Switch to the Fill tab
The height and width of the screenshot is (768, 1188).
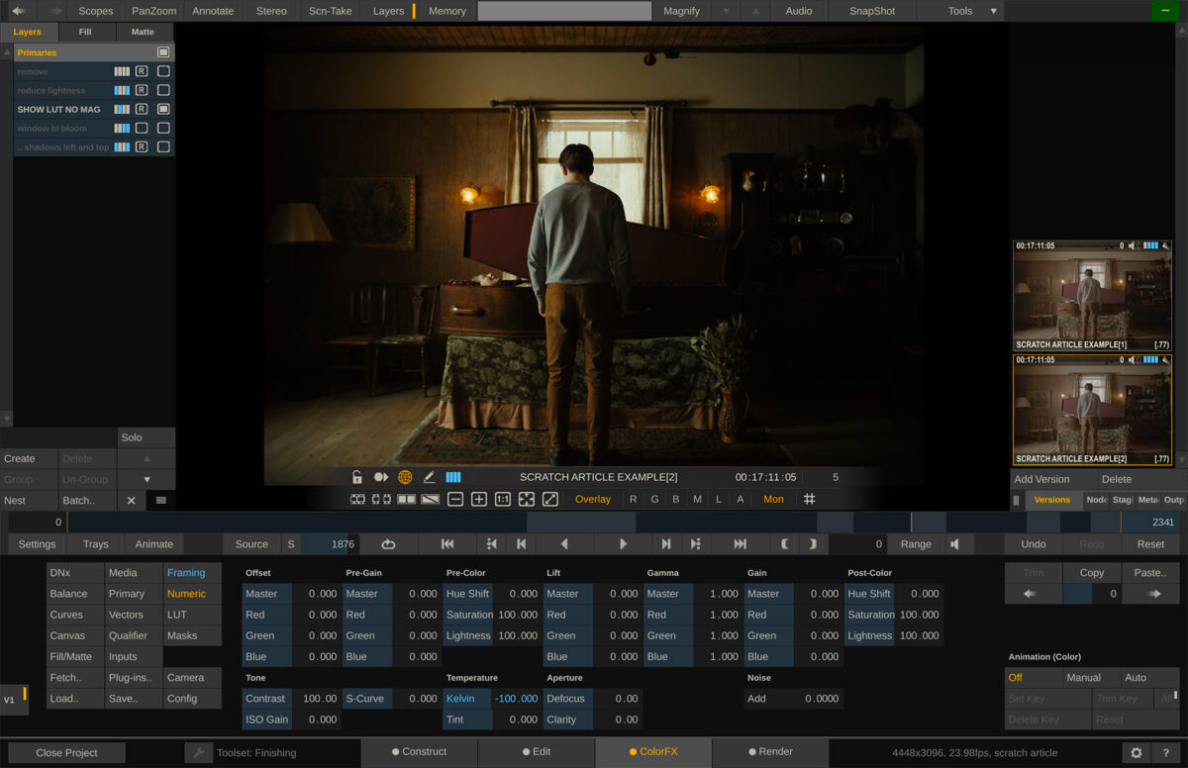pyautogui.click(x=85, y=32)
